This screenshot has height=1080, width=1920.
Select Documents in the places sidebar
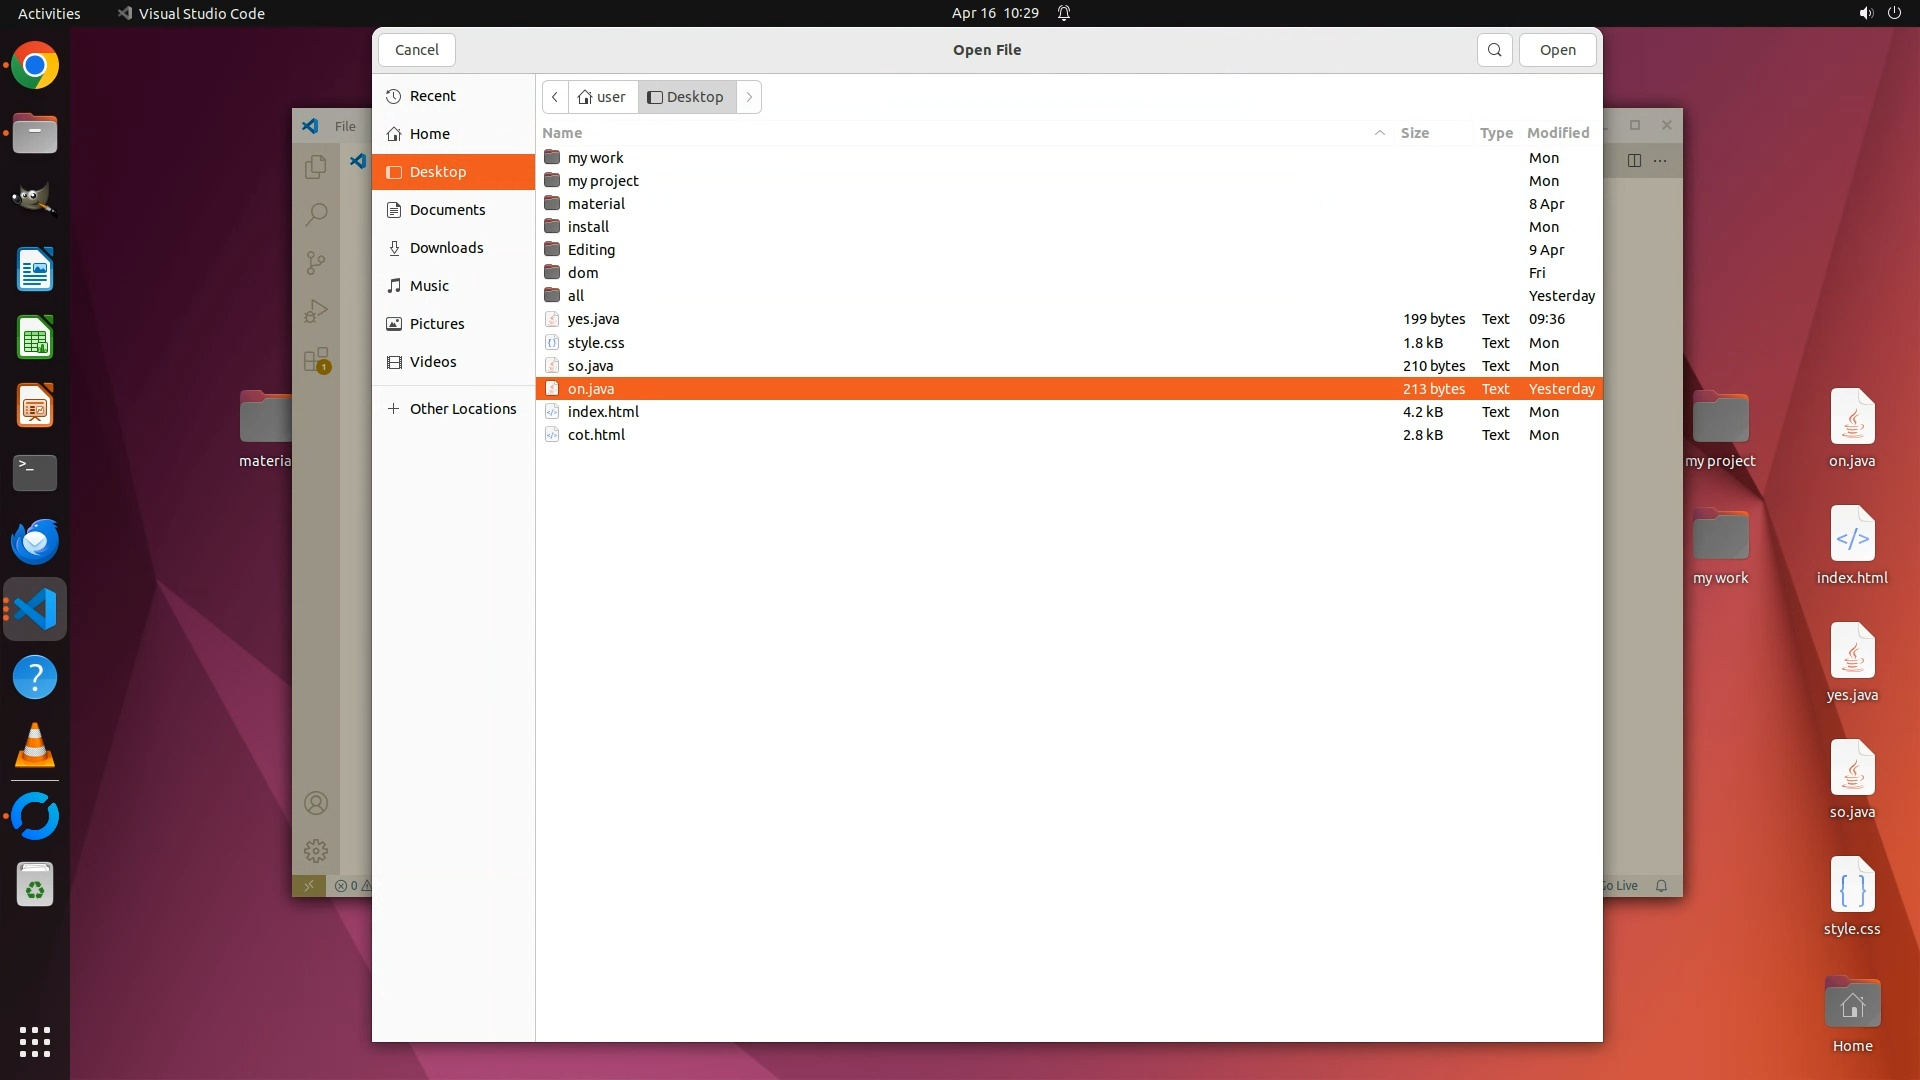point(447,210)
